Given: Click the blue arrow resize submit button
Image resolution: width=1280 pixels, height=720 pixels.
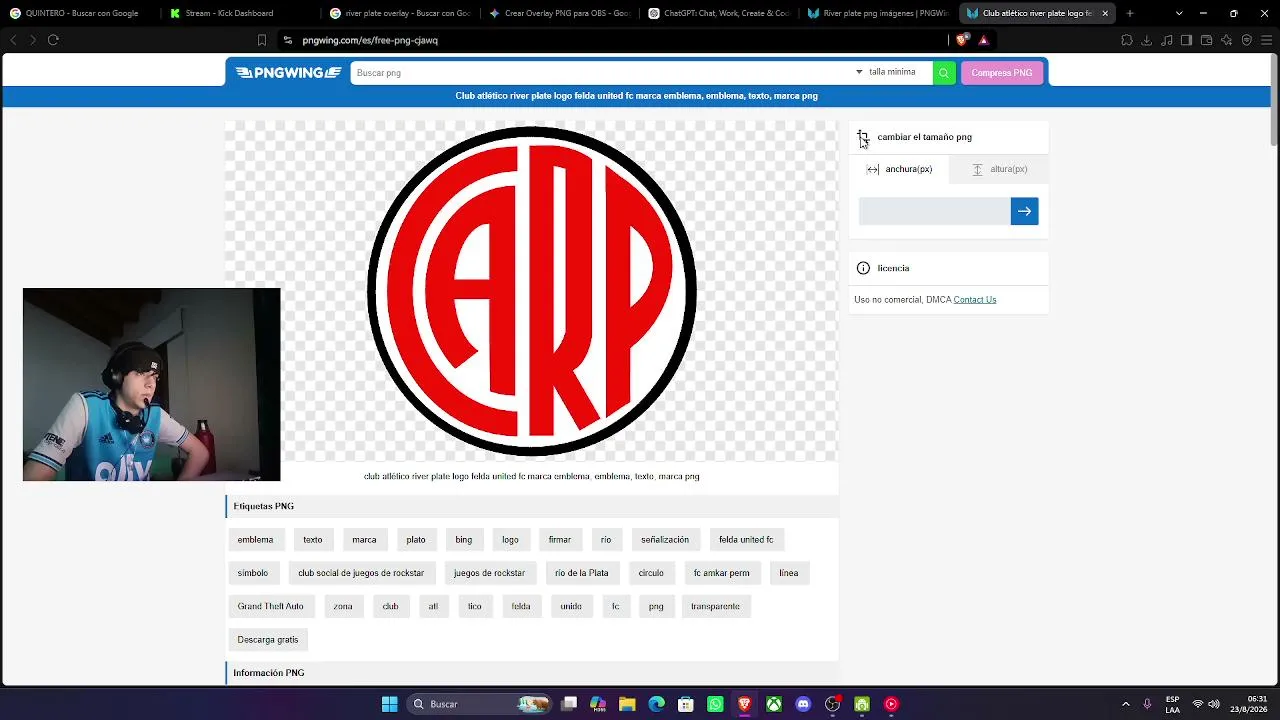Looking at the screenshot, I should coord(1024,211).
